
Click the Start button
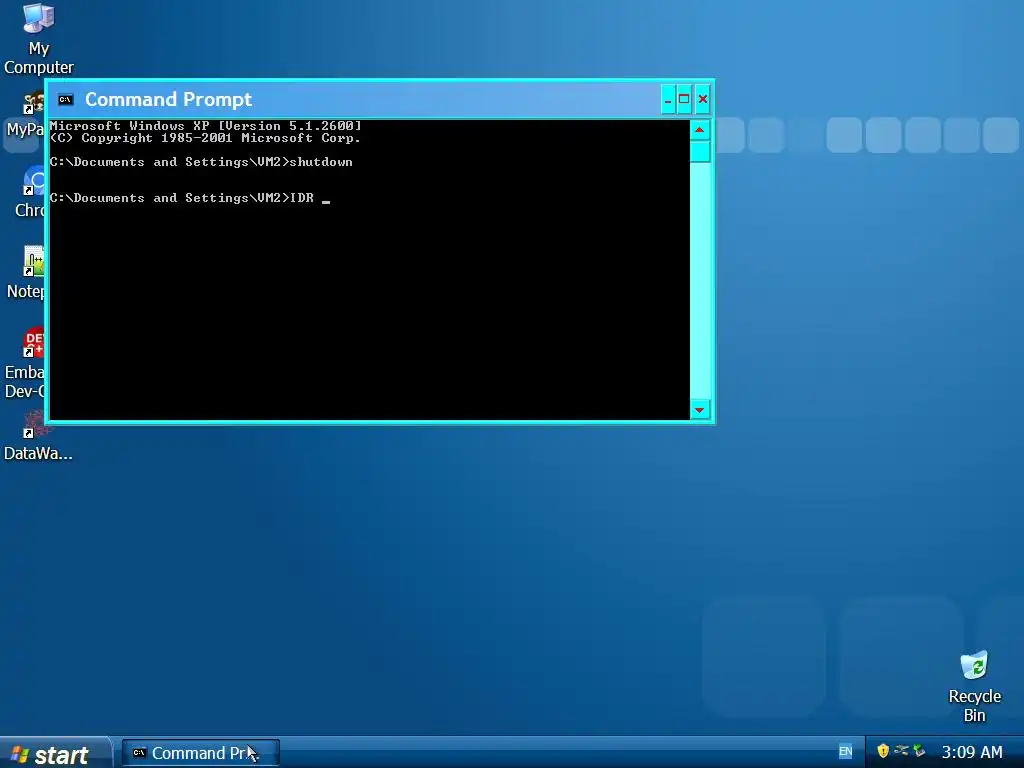click(x=55, y=754)
